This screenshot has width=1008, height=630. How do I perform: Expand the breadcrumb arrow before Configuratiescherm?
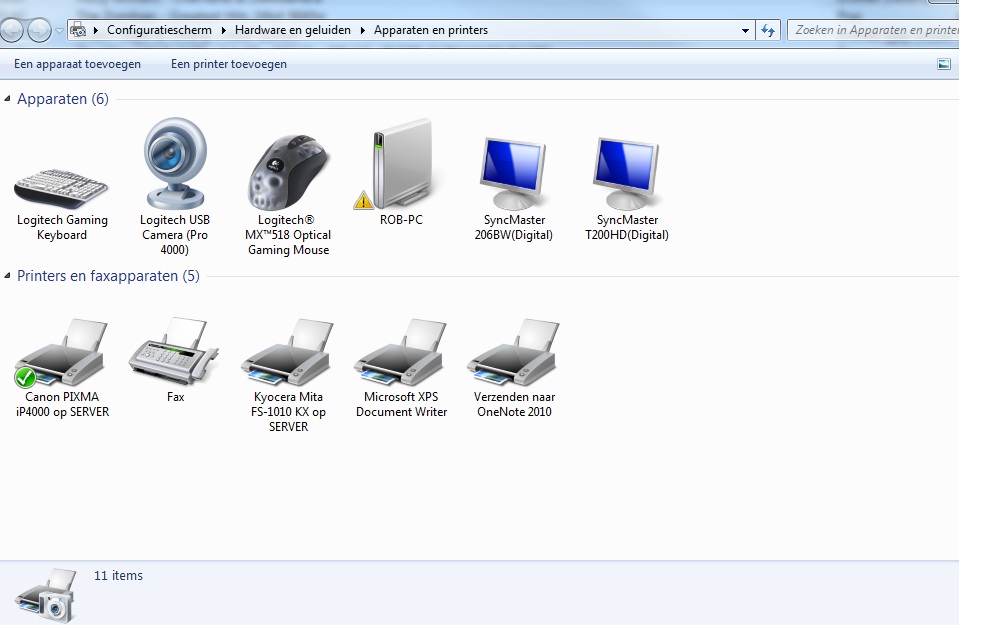(x=96, y=30)
